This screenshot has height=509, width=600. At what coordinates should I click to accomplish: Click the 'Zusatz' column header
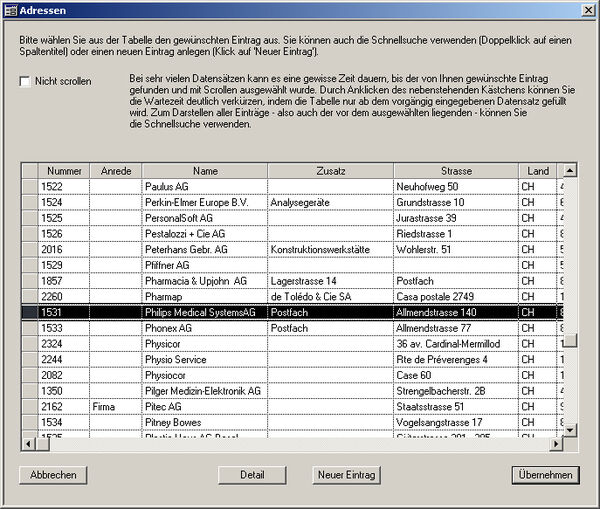pyautogui.click(x=330, y=171)
